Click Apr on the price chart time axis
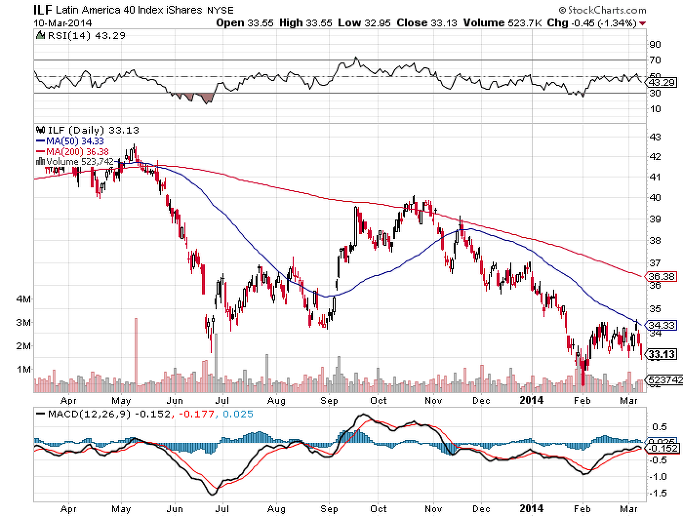The width and height of the screenshot is (683, 517). (68, 400)
